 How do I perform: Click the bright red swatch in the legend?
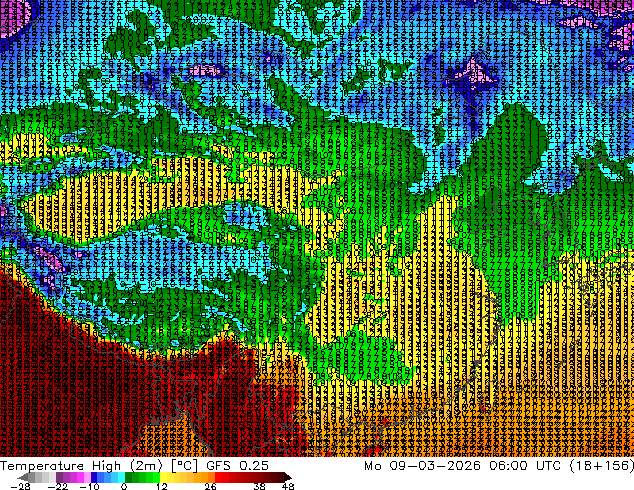click(218, 477)
